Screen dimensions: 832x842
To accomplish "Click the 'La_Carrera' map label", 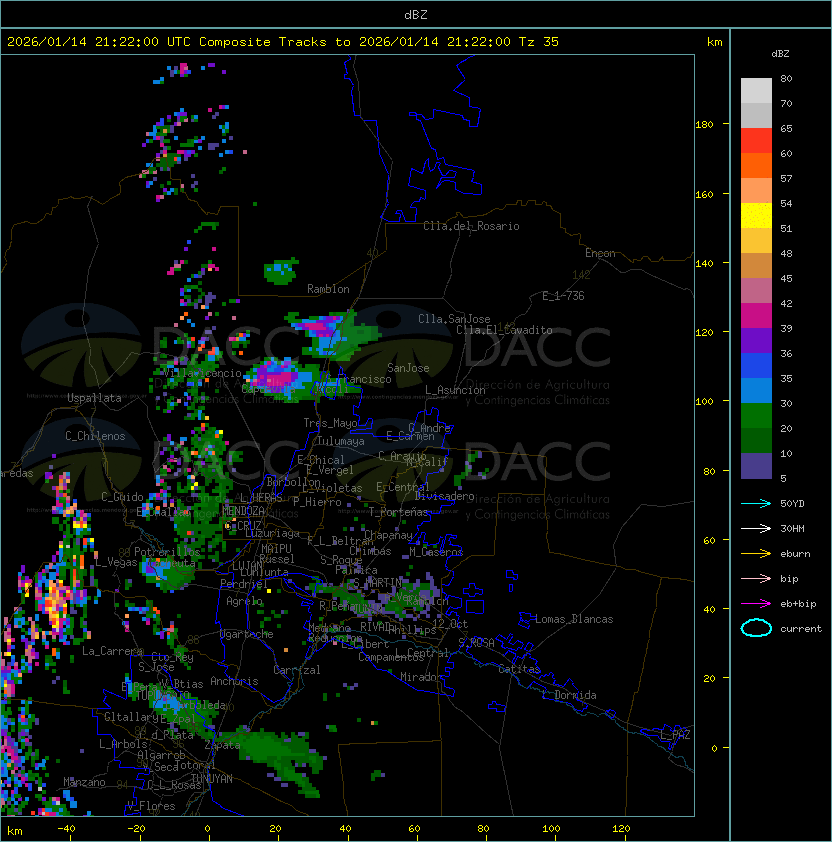I will tap(112, 651).
